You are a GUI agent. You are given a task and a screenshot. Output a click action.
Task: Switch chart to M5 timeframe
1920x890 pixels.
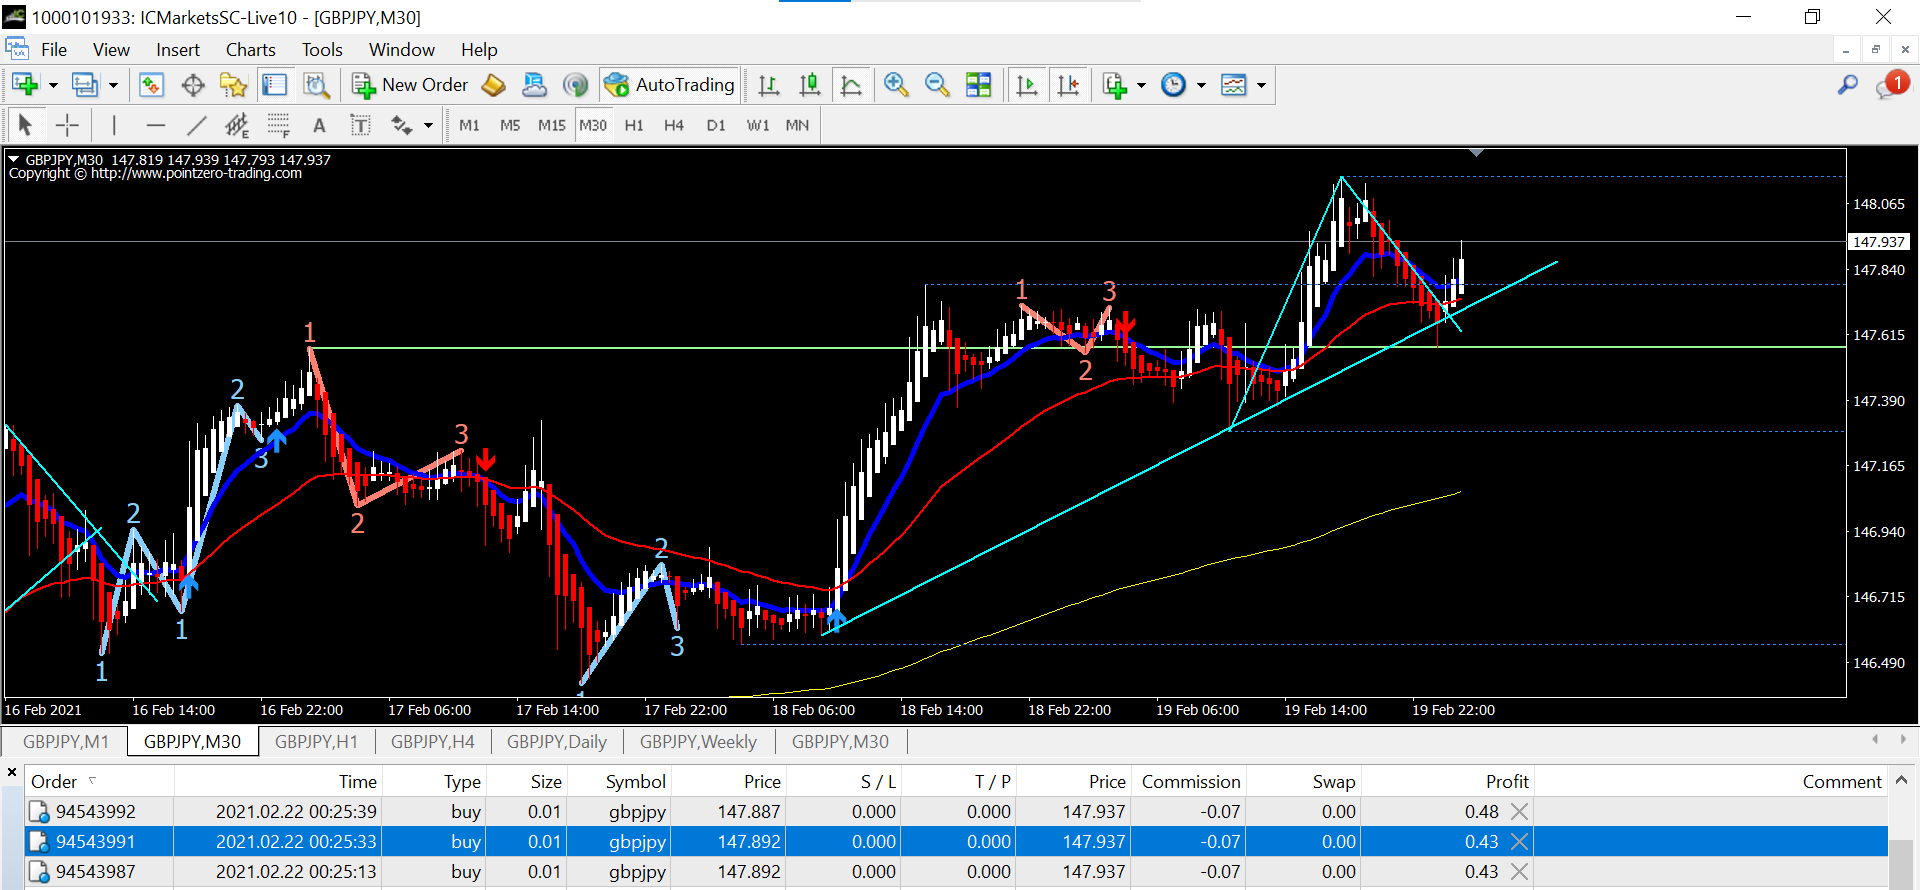[x=510, y=125]
